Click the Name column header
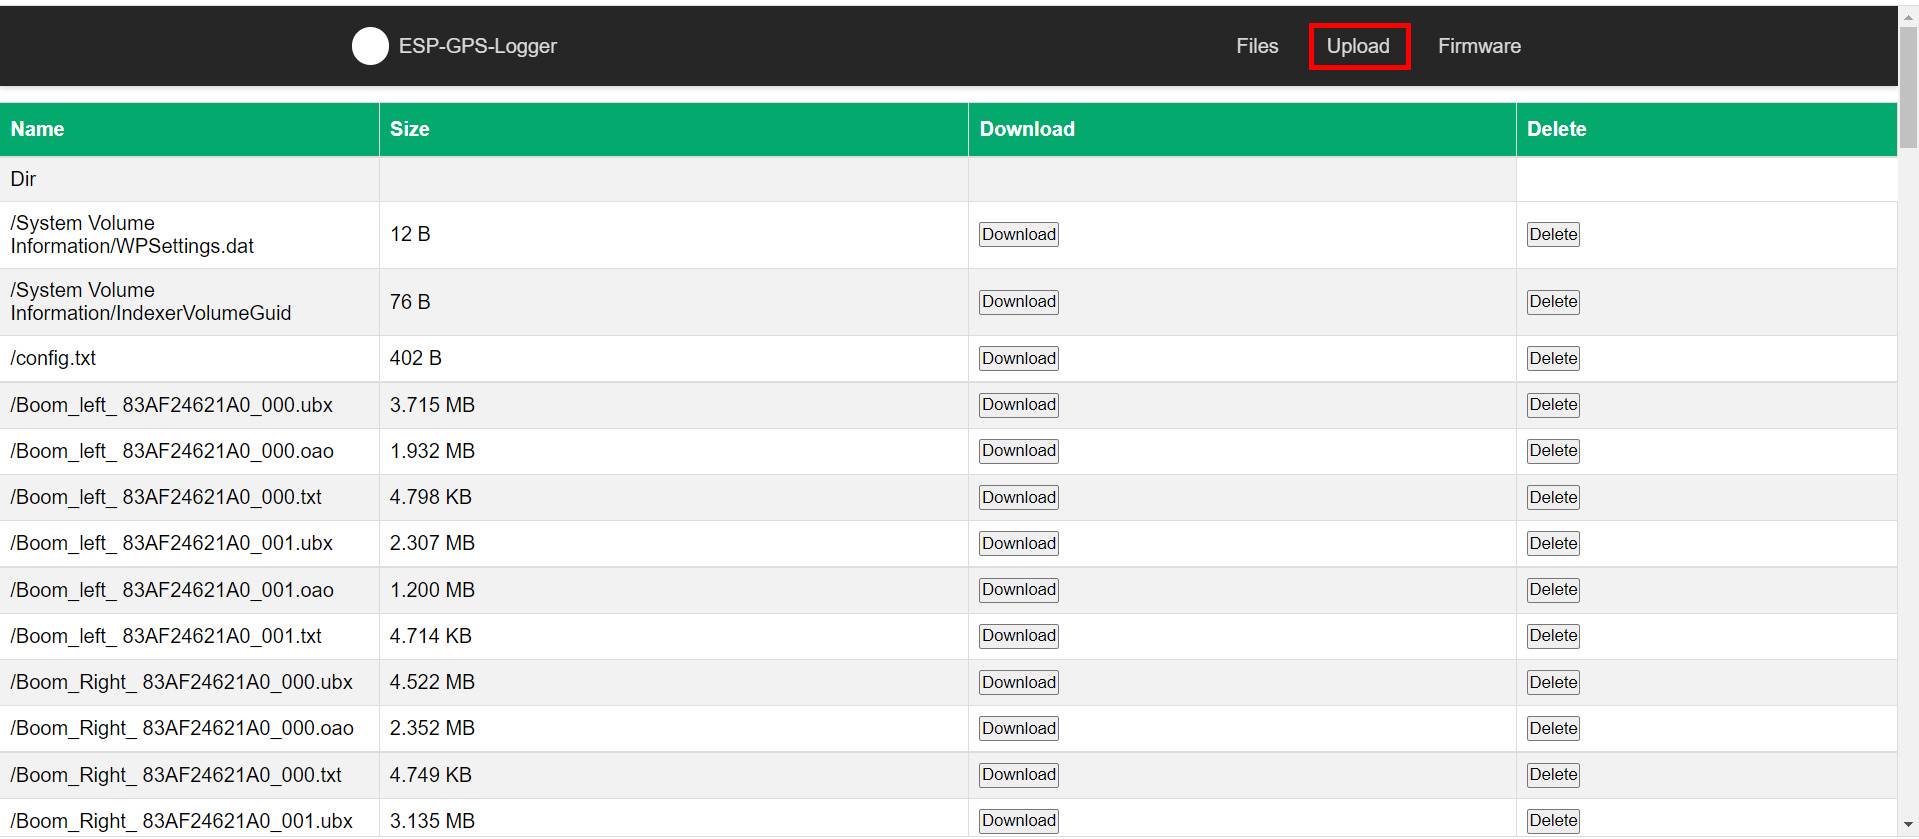The height and width of the screenshot is (839, 1919). (x=37, y=129)
